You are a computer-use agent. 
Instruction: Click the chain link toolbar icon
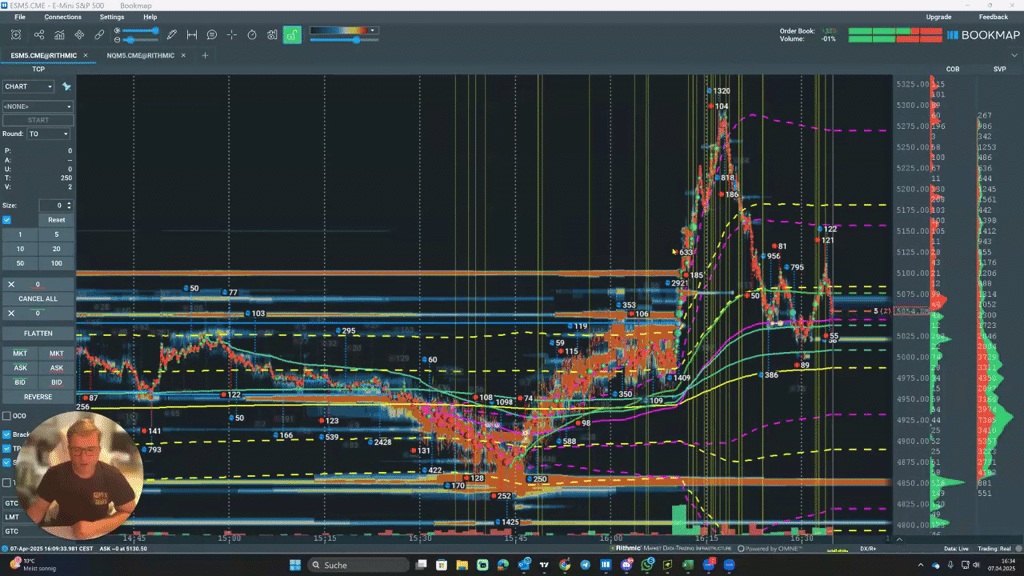(99, 35)
